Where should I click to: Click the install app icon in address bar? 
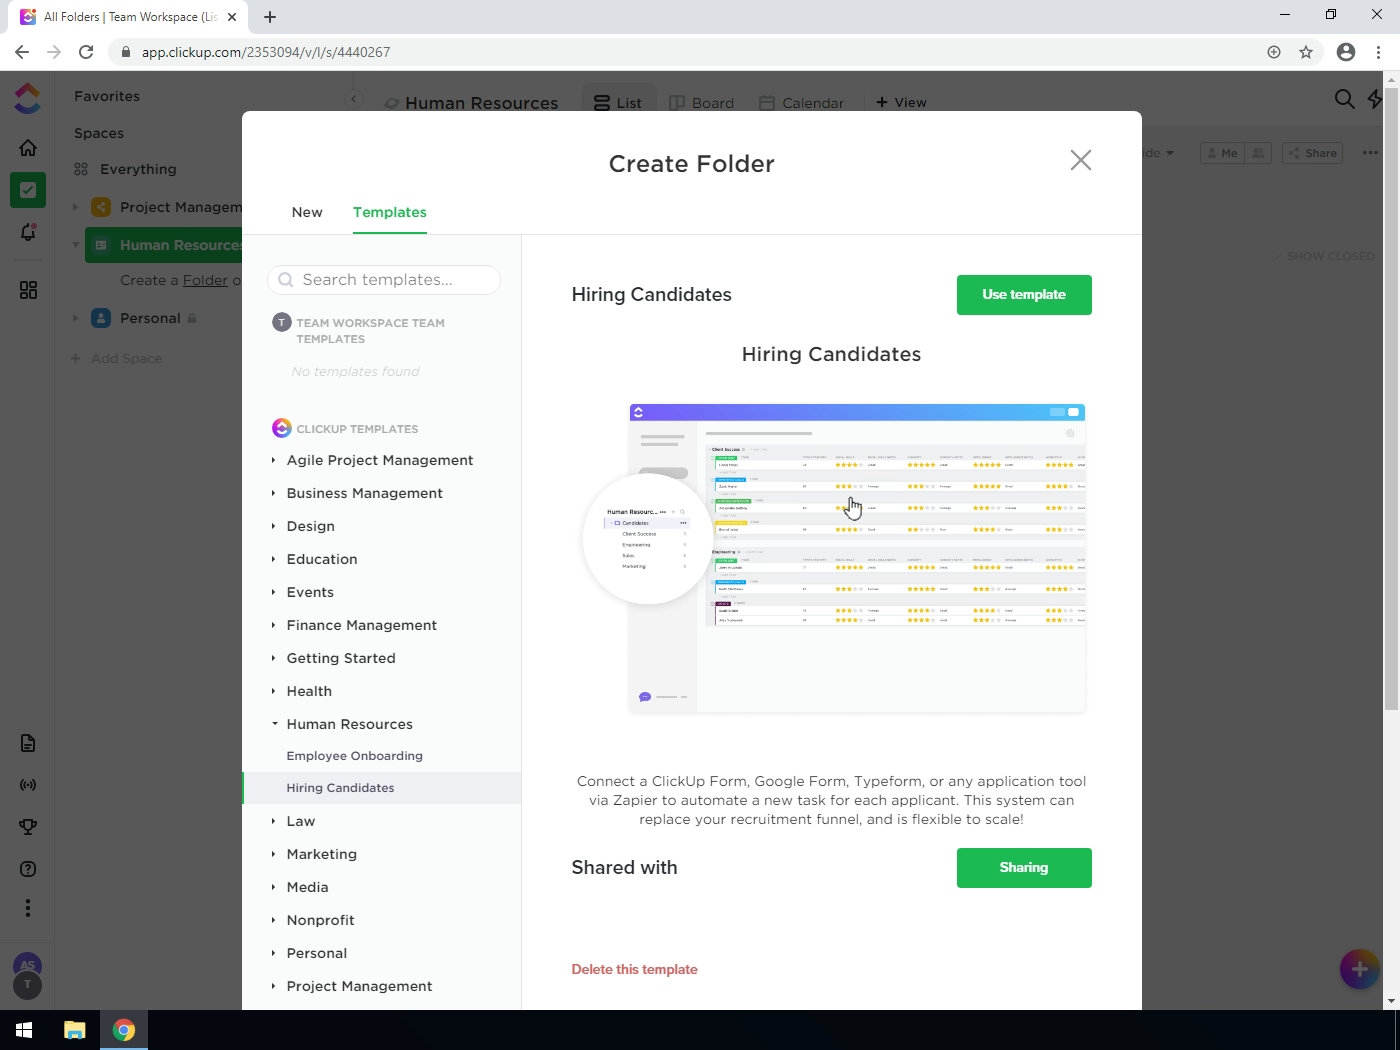tap(1274, 52)
